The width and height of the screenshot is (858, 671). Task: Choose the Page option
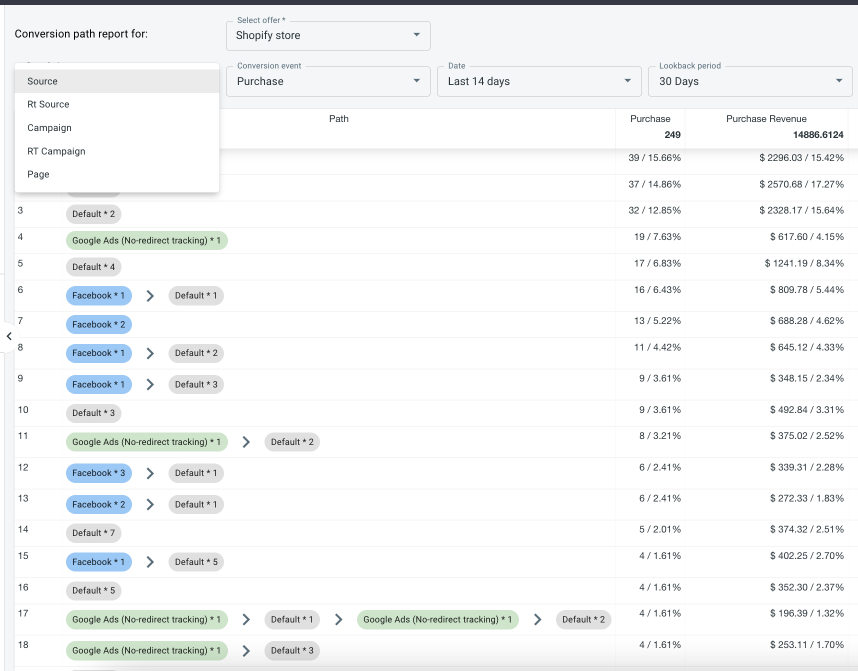point(117,174)
